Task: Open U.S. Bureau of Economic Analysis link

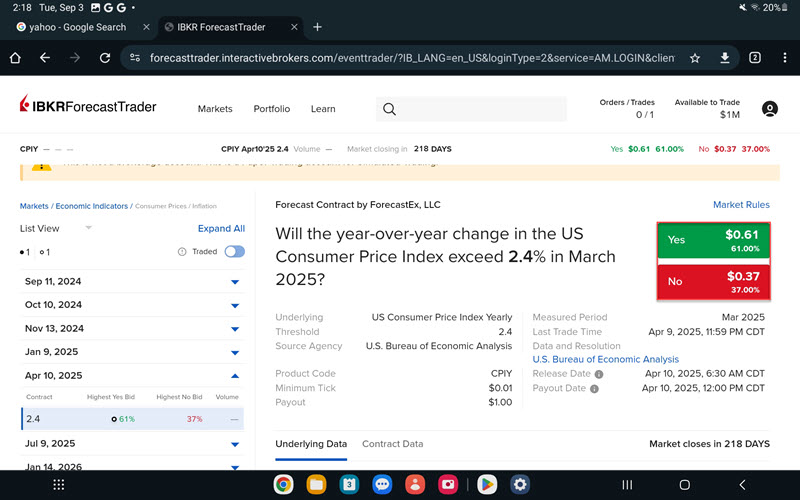Action: click(606, 359)
